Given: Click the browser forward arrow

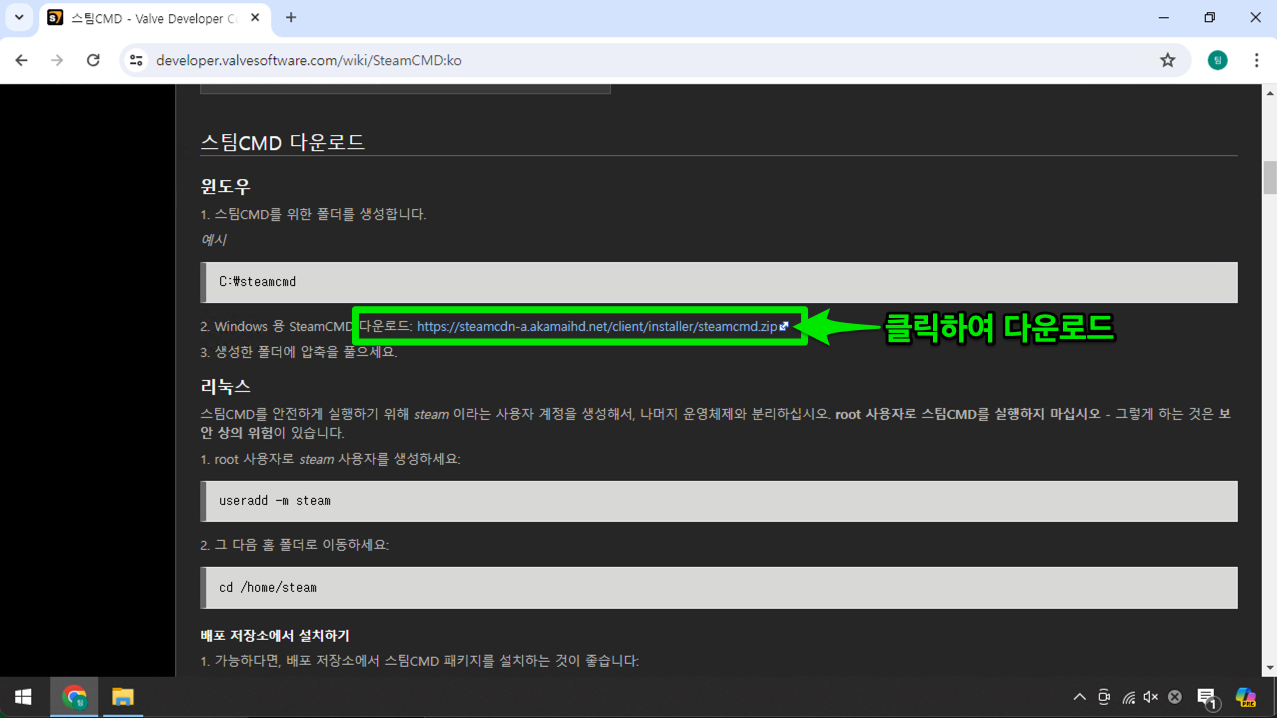Looking at the screenshot, I should pos(57,60).
